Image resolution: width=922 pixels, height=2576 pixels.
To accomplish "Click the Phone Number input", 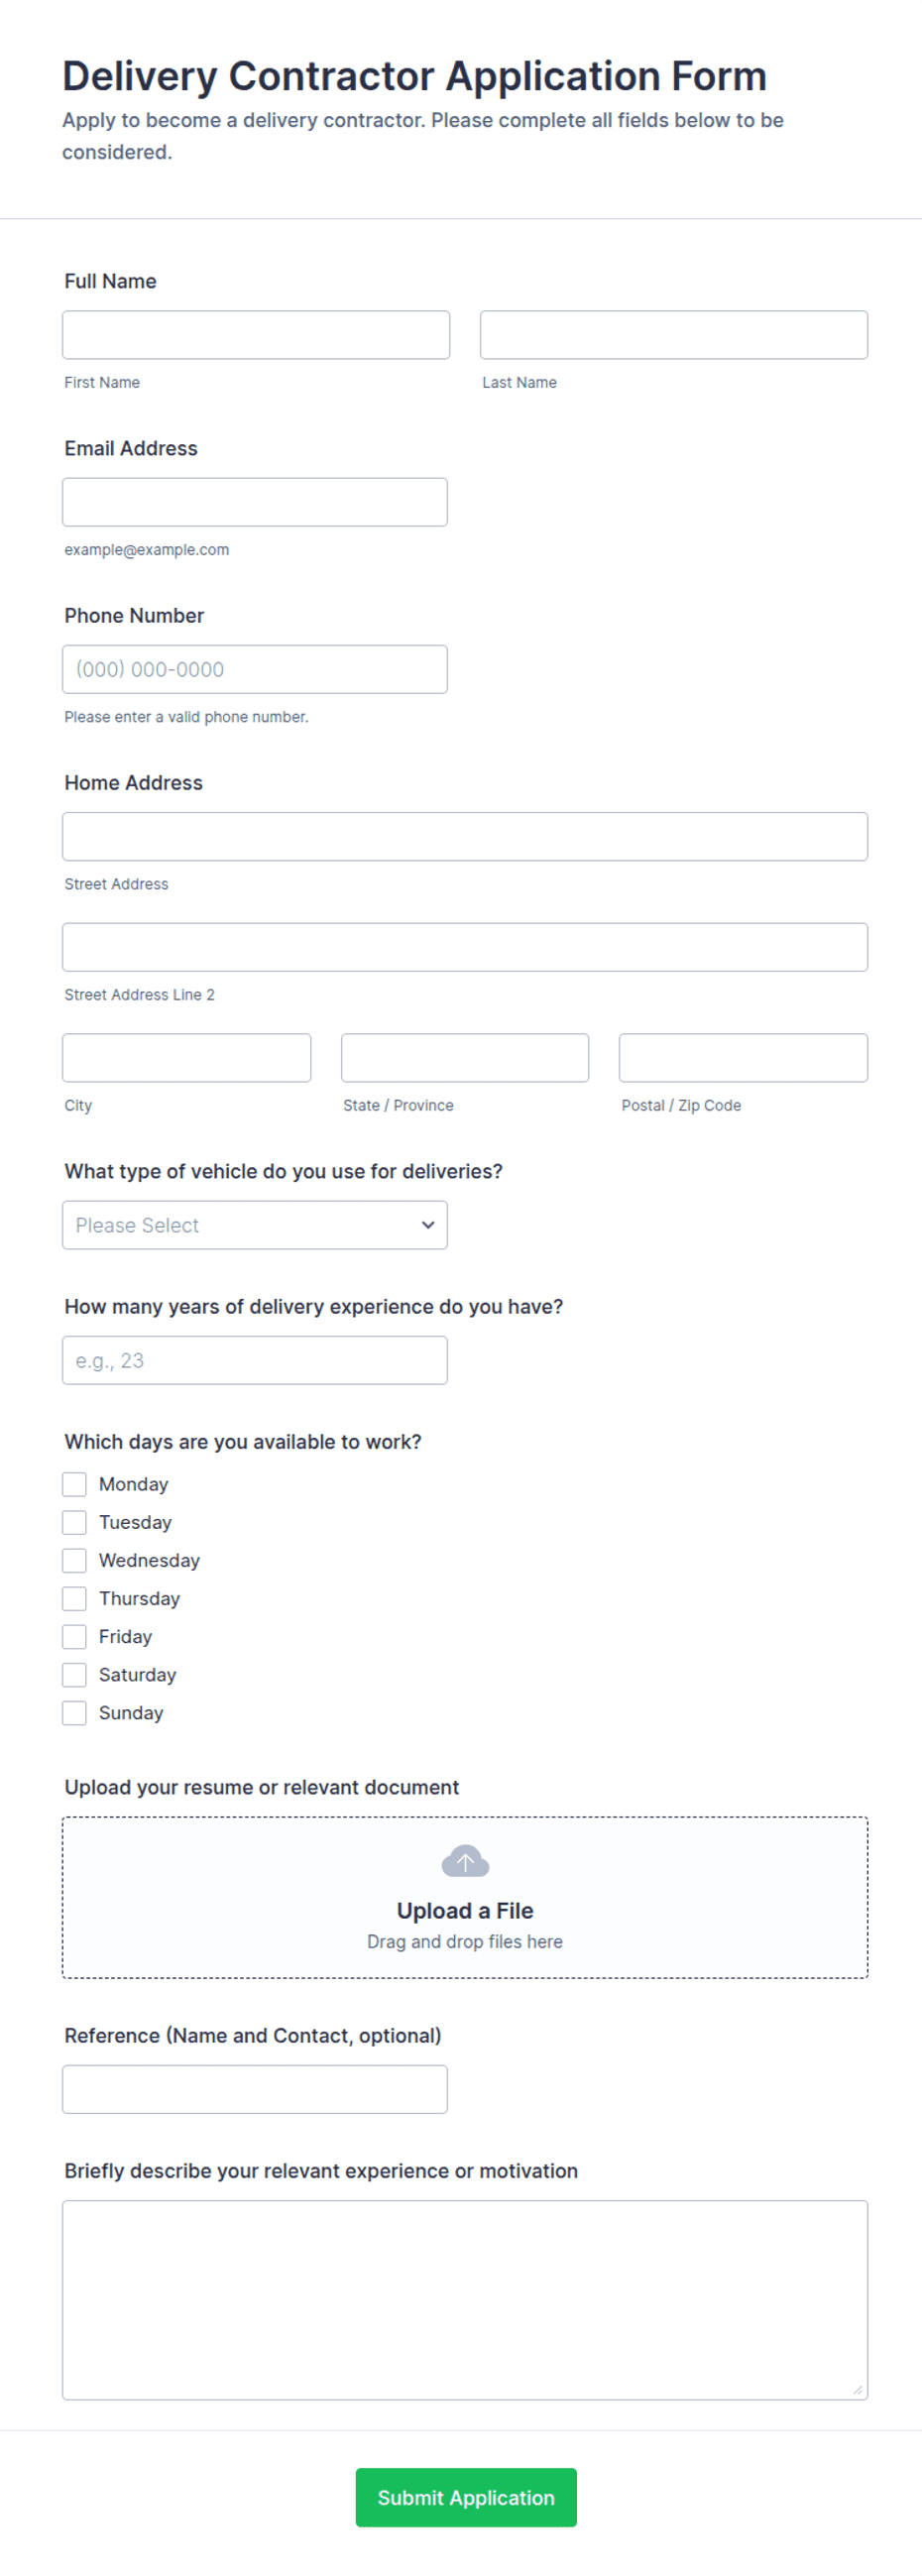I will 255,669.
